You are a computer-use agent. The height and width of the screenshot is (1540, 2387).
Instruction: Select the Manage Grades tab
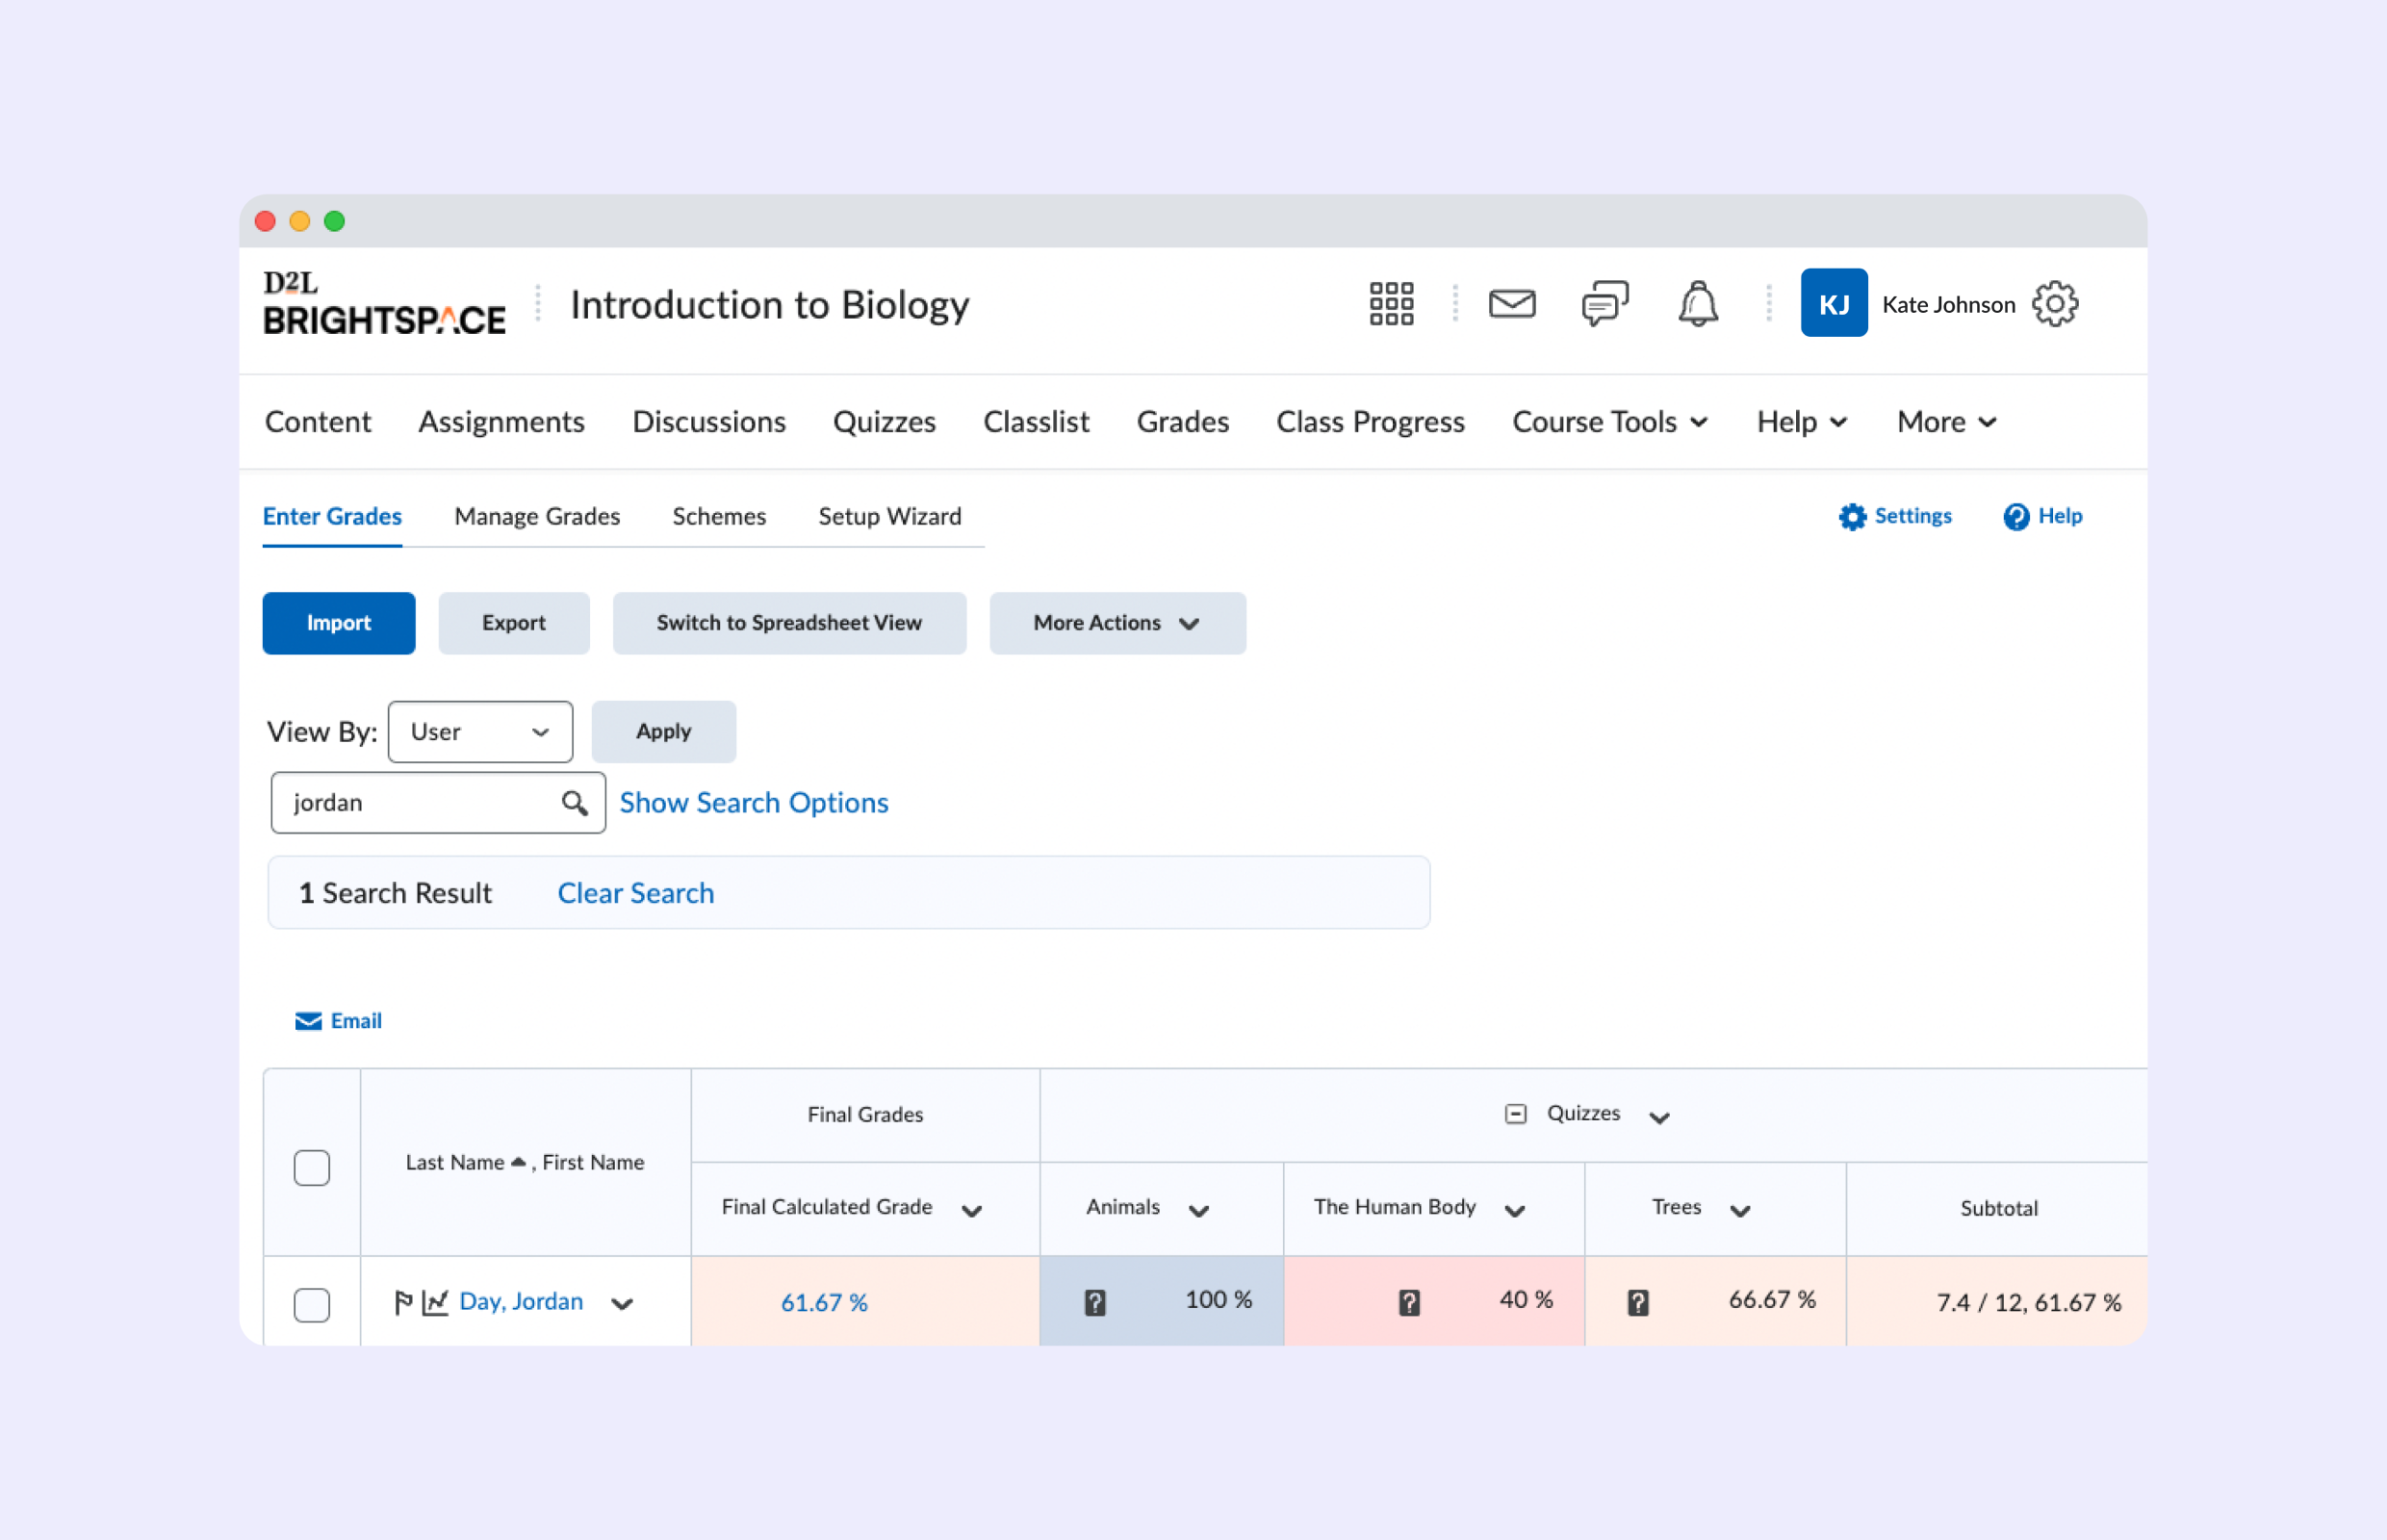pyautogui.click(x=538, y=515)
